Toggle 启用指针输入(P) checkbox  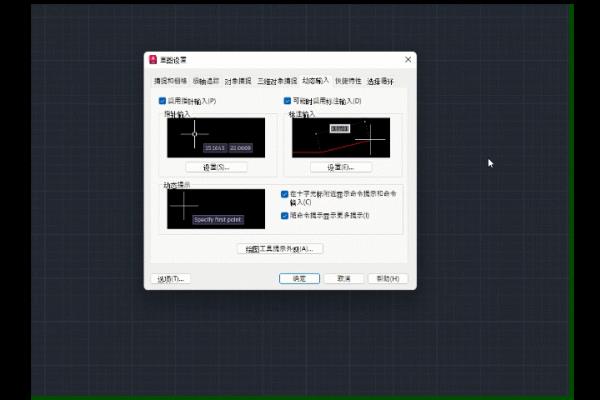pos(162,101)
